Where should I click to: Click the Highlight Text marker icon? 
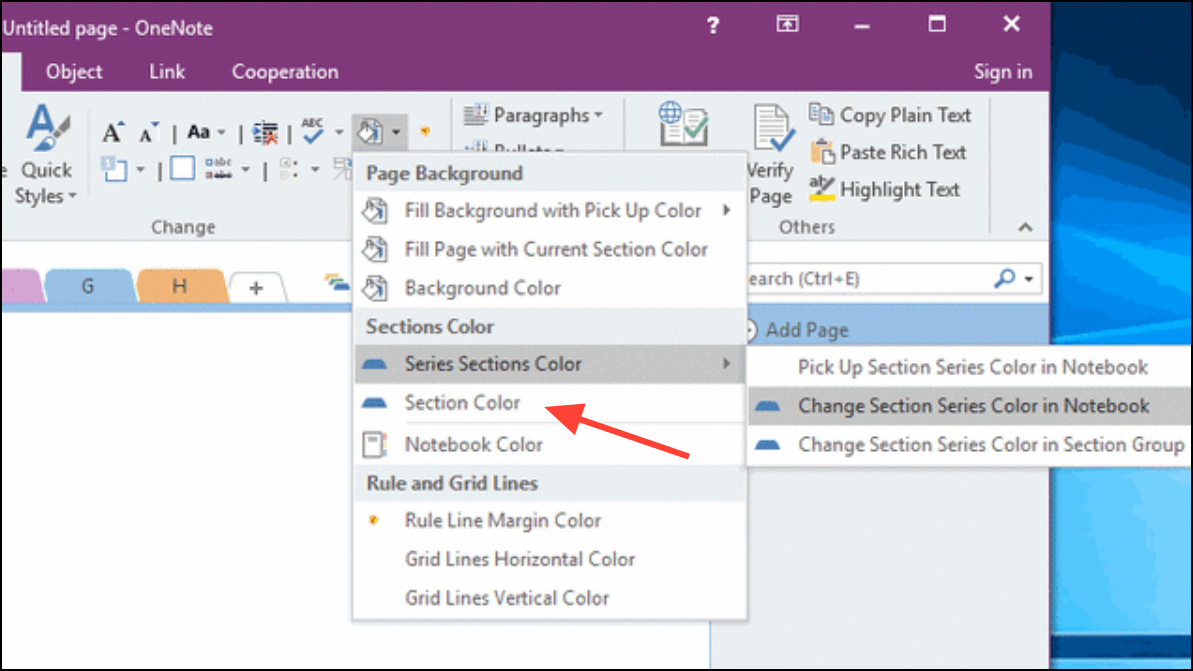tap(822, 189)
